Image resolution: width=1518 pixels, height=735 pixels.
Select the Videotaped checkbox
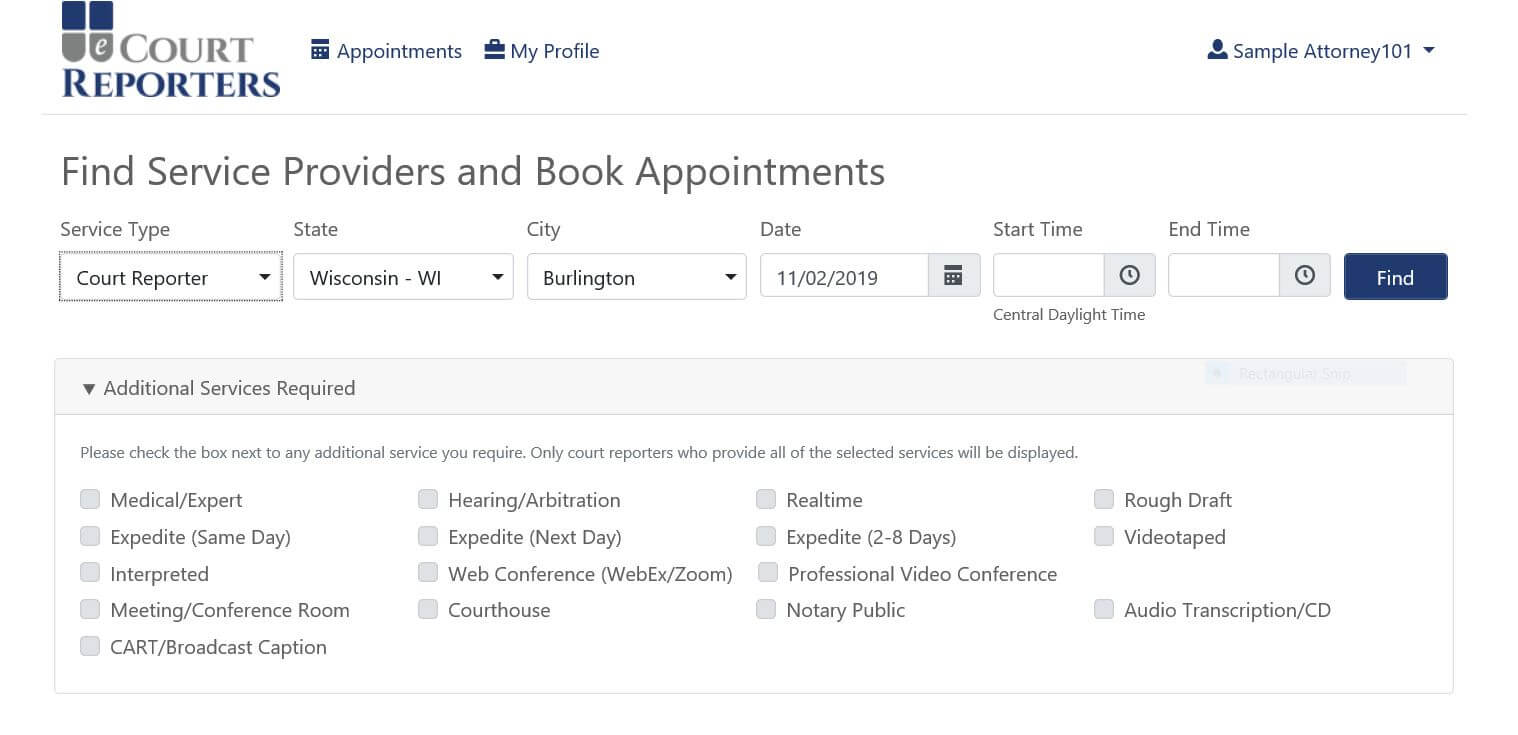(x=1104, y=536)
